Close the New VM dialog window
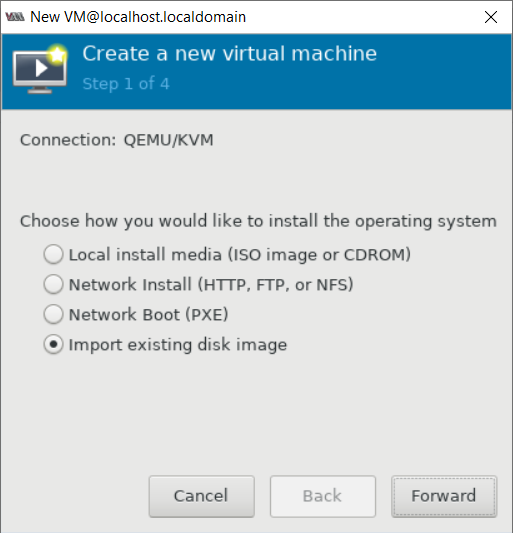 pyautogui.click(x=491, y=17)
